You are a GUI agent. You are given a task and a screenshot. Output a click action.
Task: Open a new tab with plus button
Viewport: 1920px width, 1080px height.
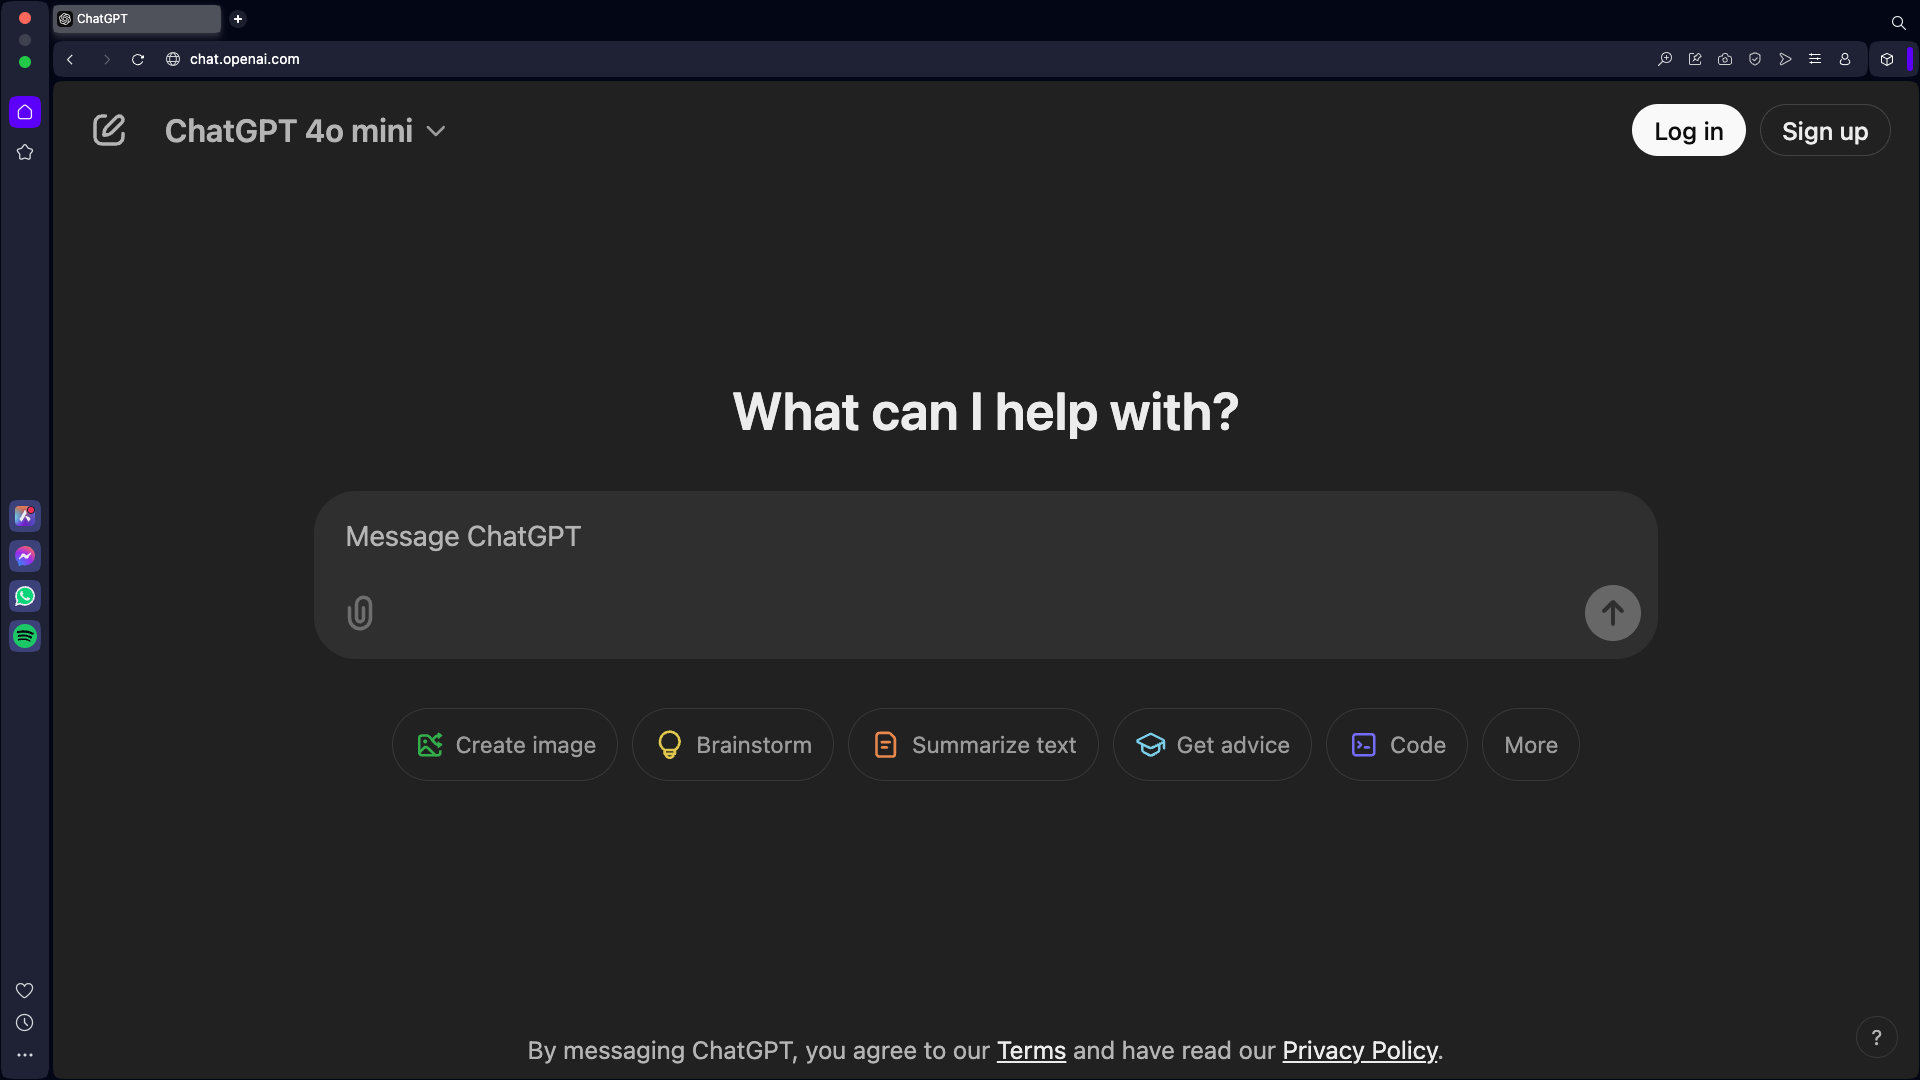(x=238, y=19)
